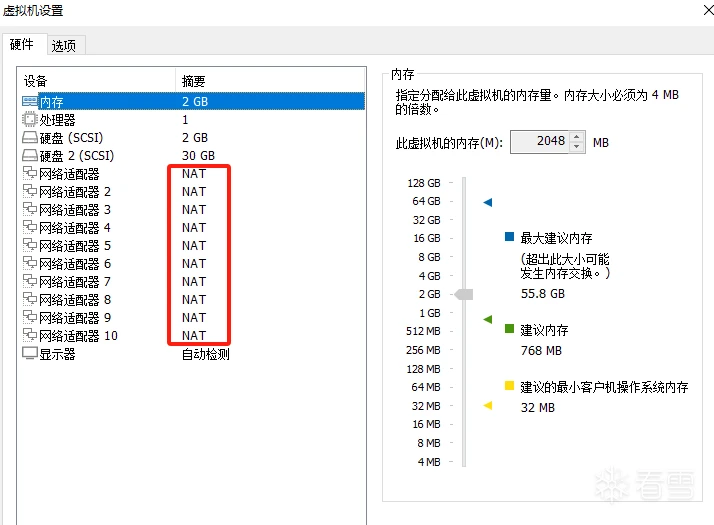Select the first 网络适配器 row
The width and height of the screenshot is (714, 525).
tap(193, 173)
